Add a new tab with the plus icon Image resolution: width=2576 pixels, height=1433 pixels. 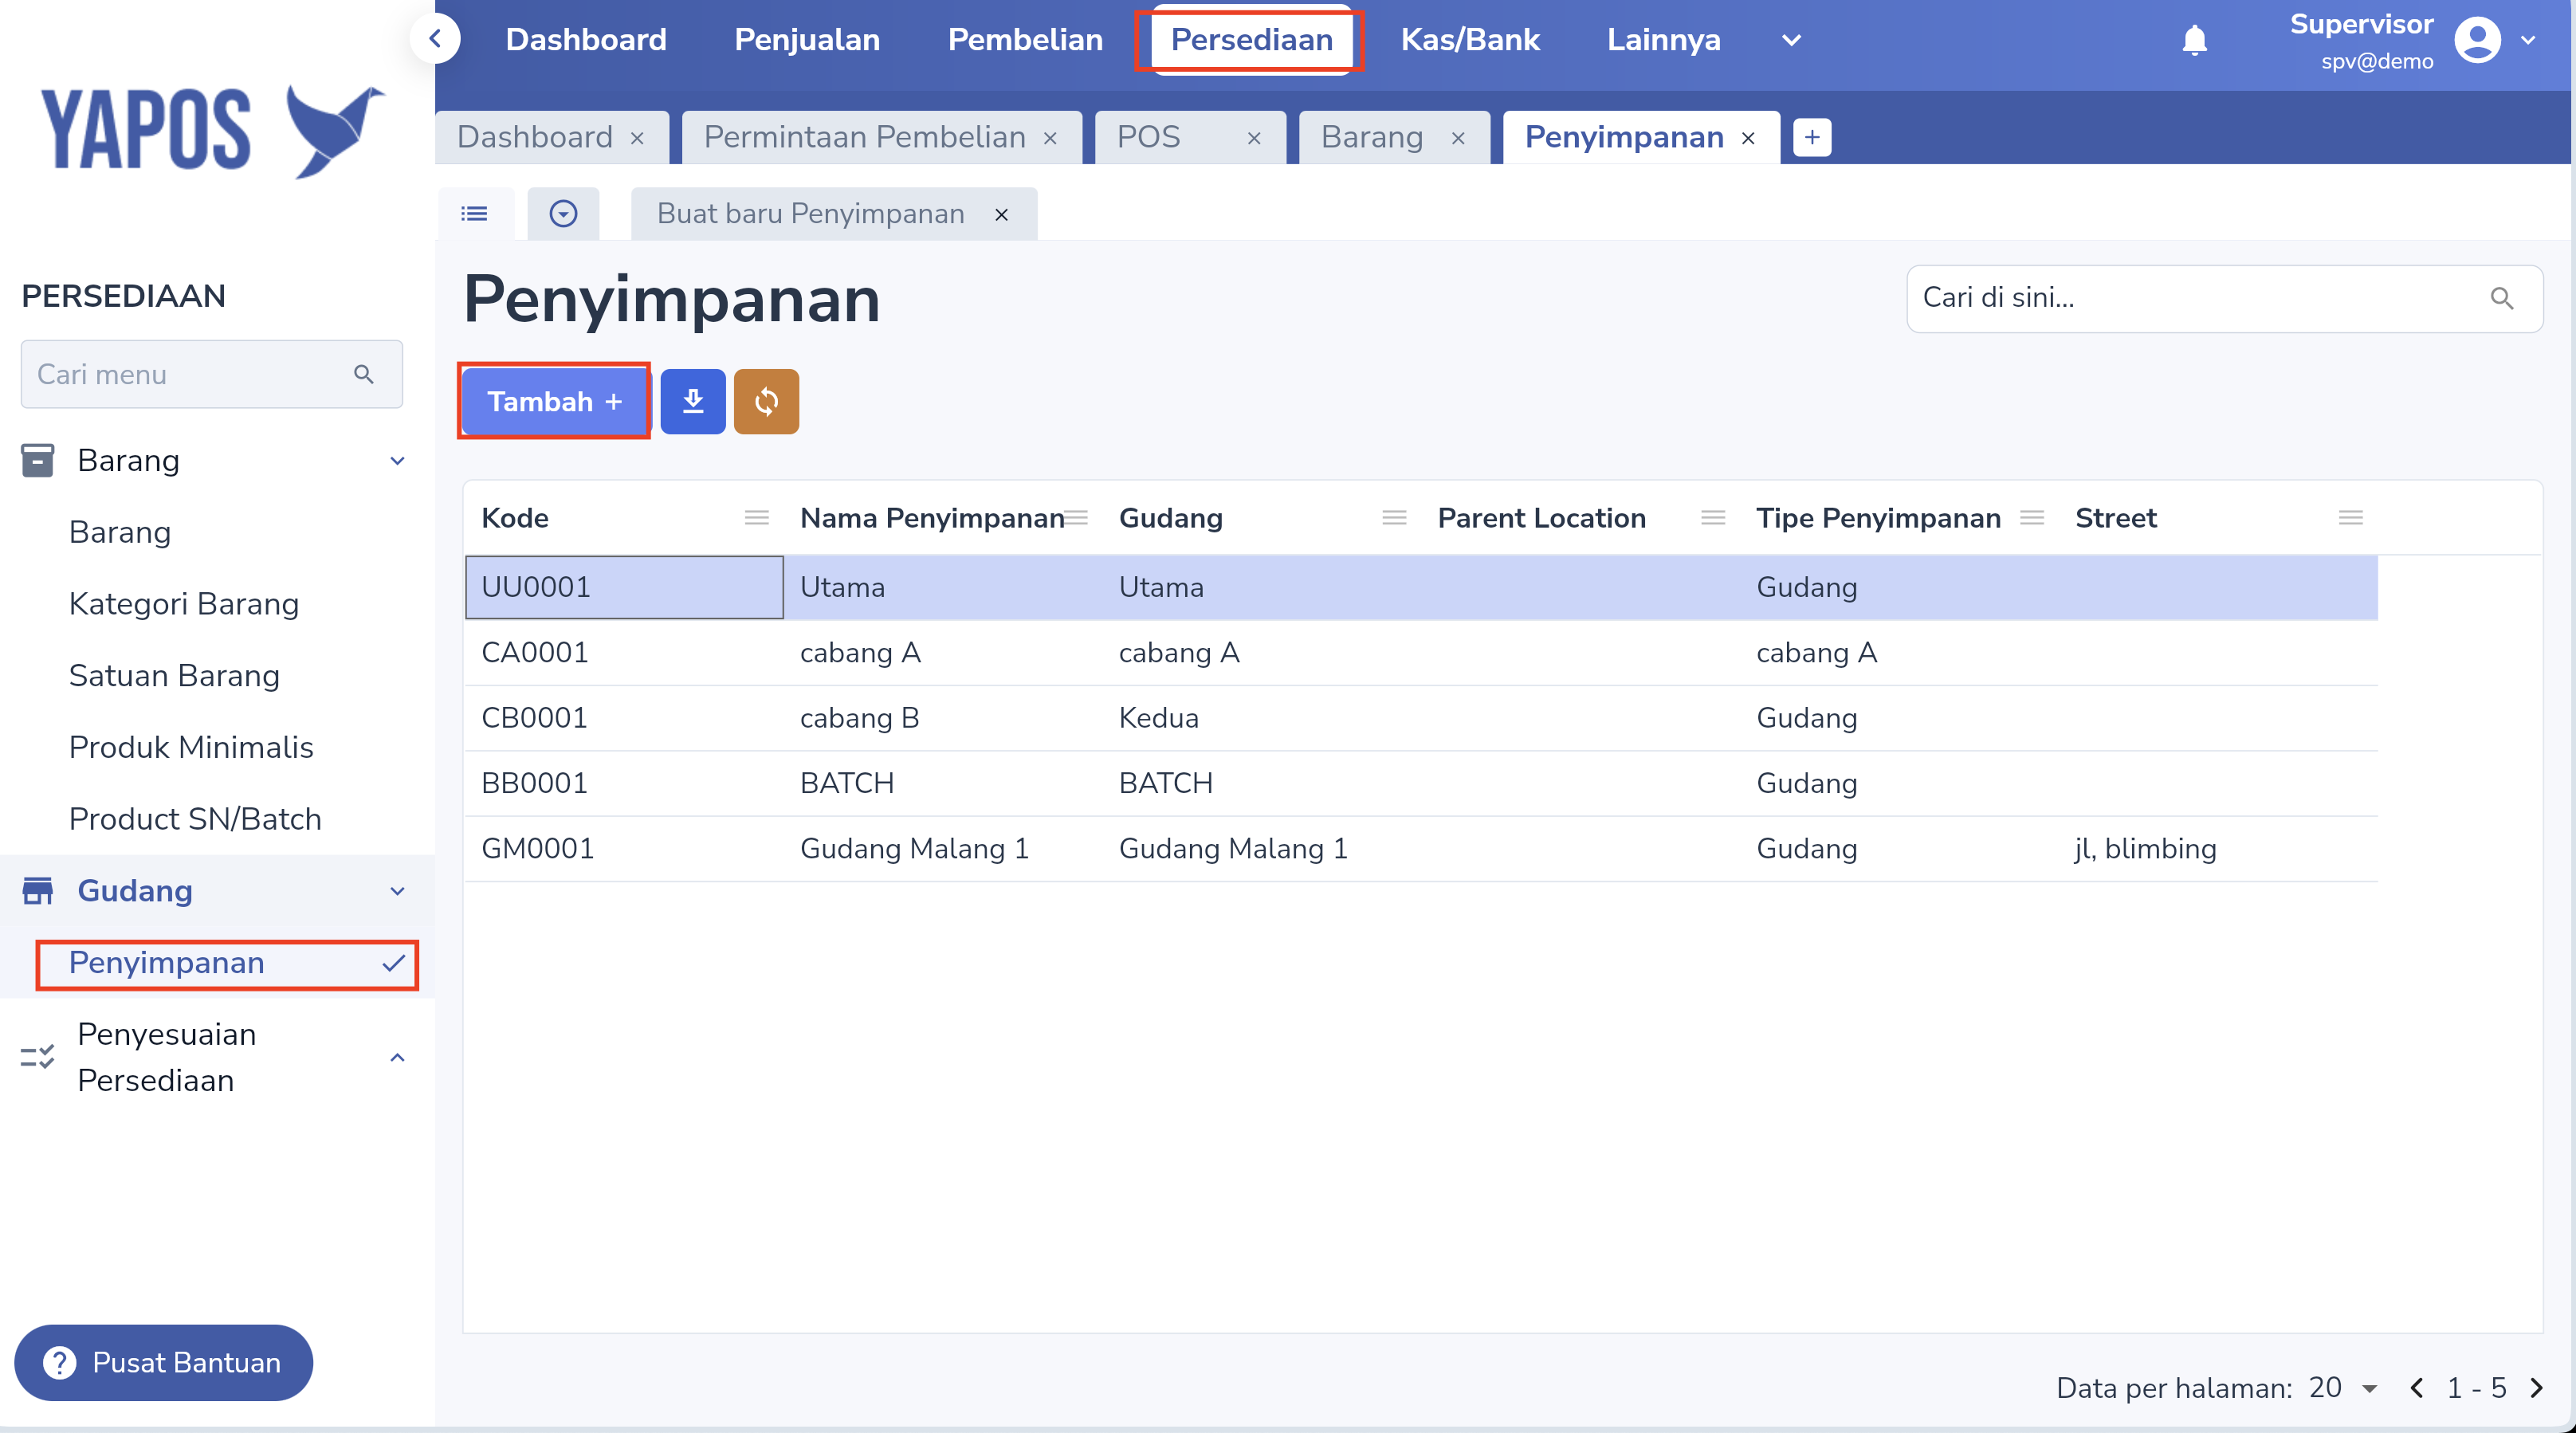click(1811, 137)
